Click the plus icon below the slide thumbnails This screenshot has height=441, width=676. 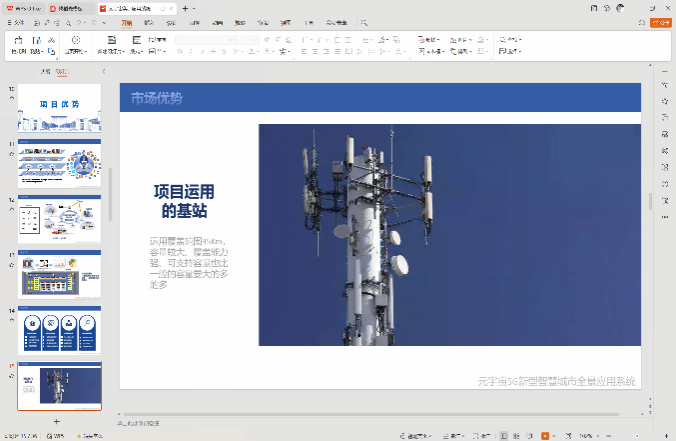pos(56,422)
